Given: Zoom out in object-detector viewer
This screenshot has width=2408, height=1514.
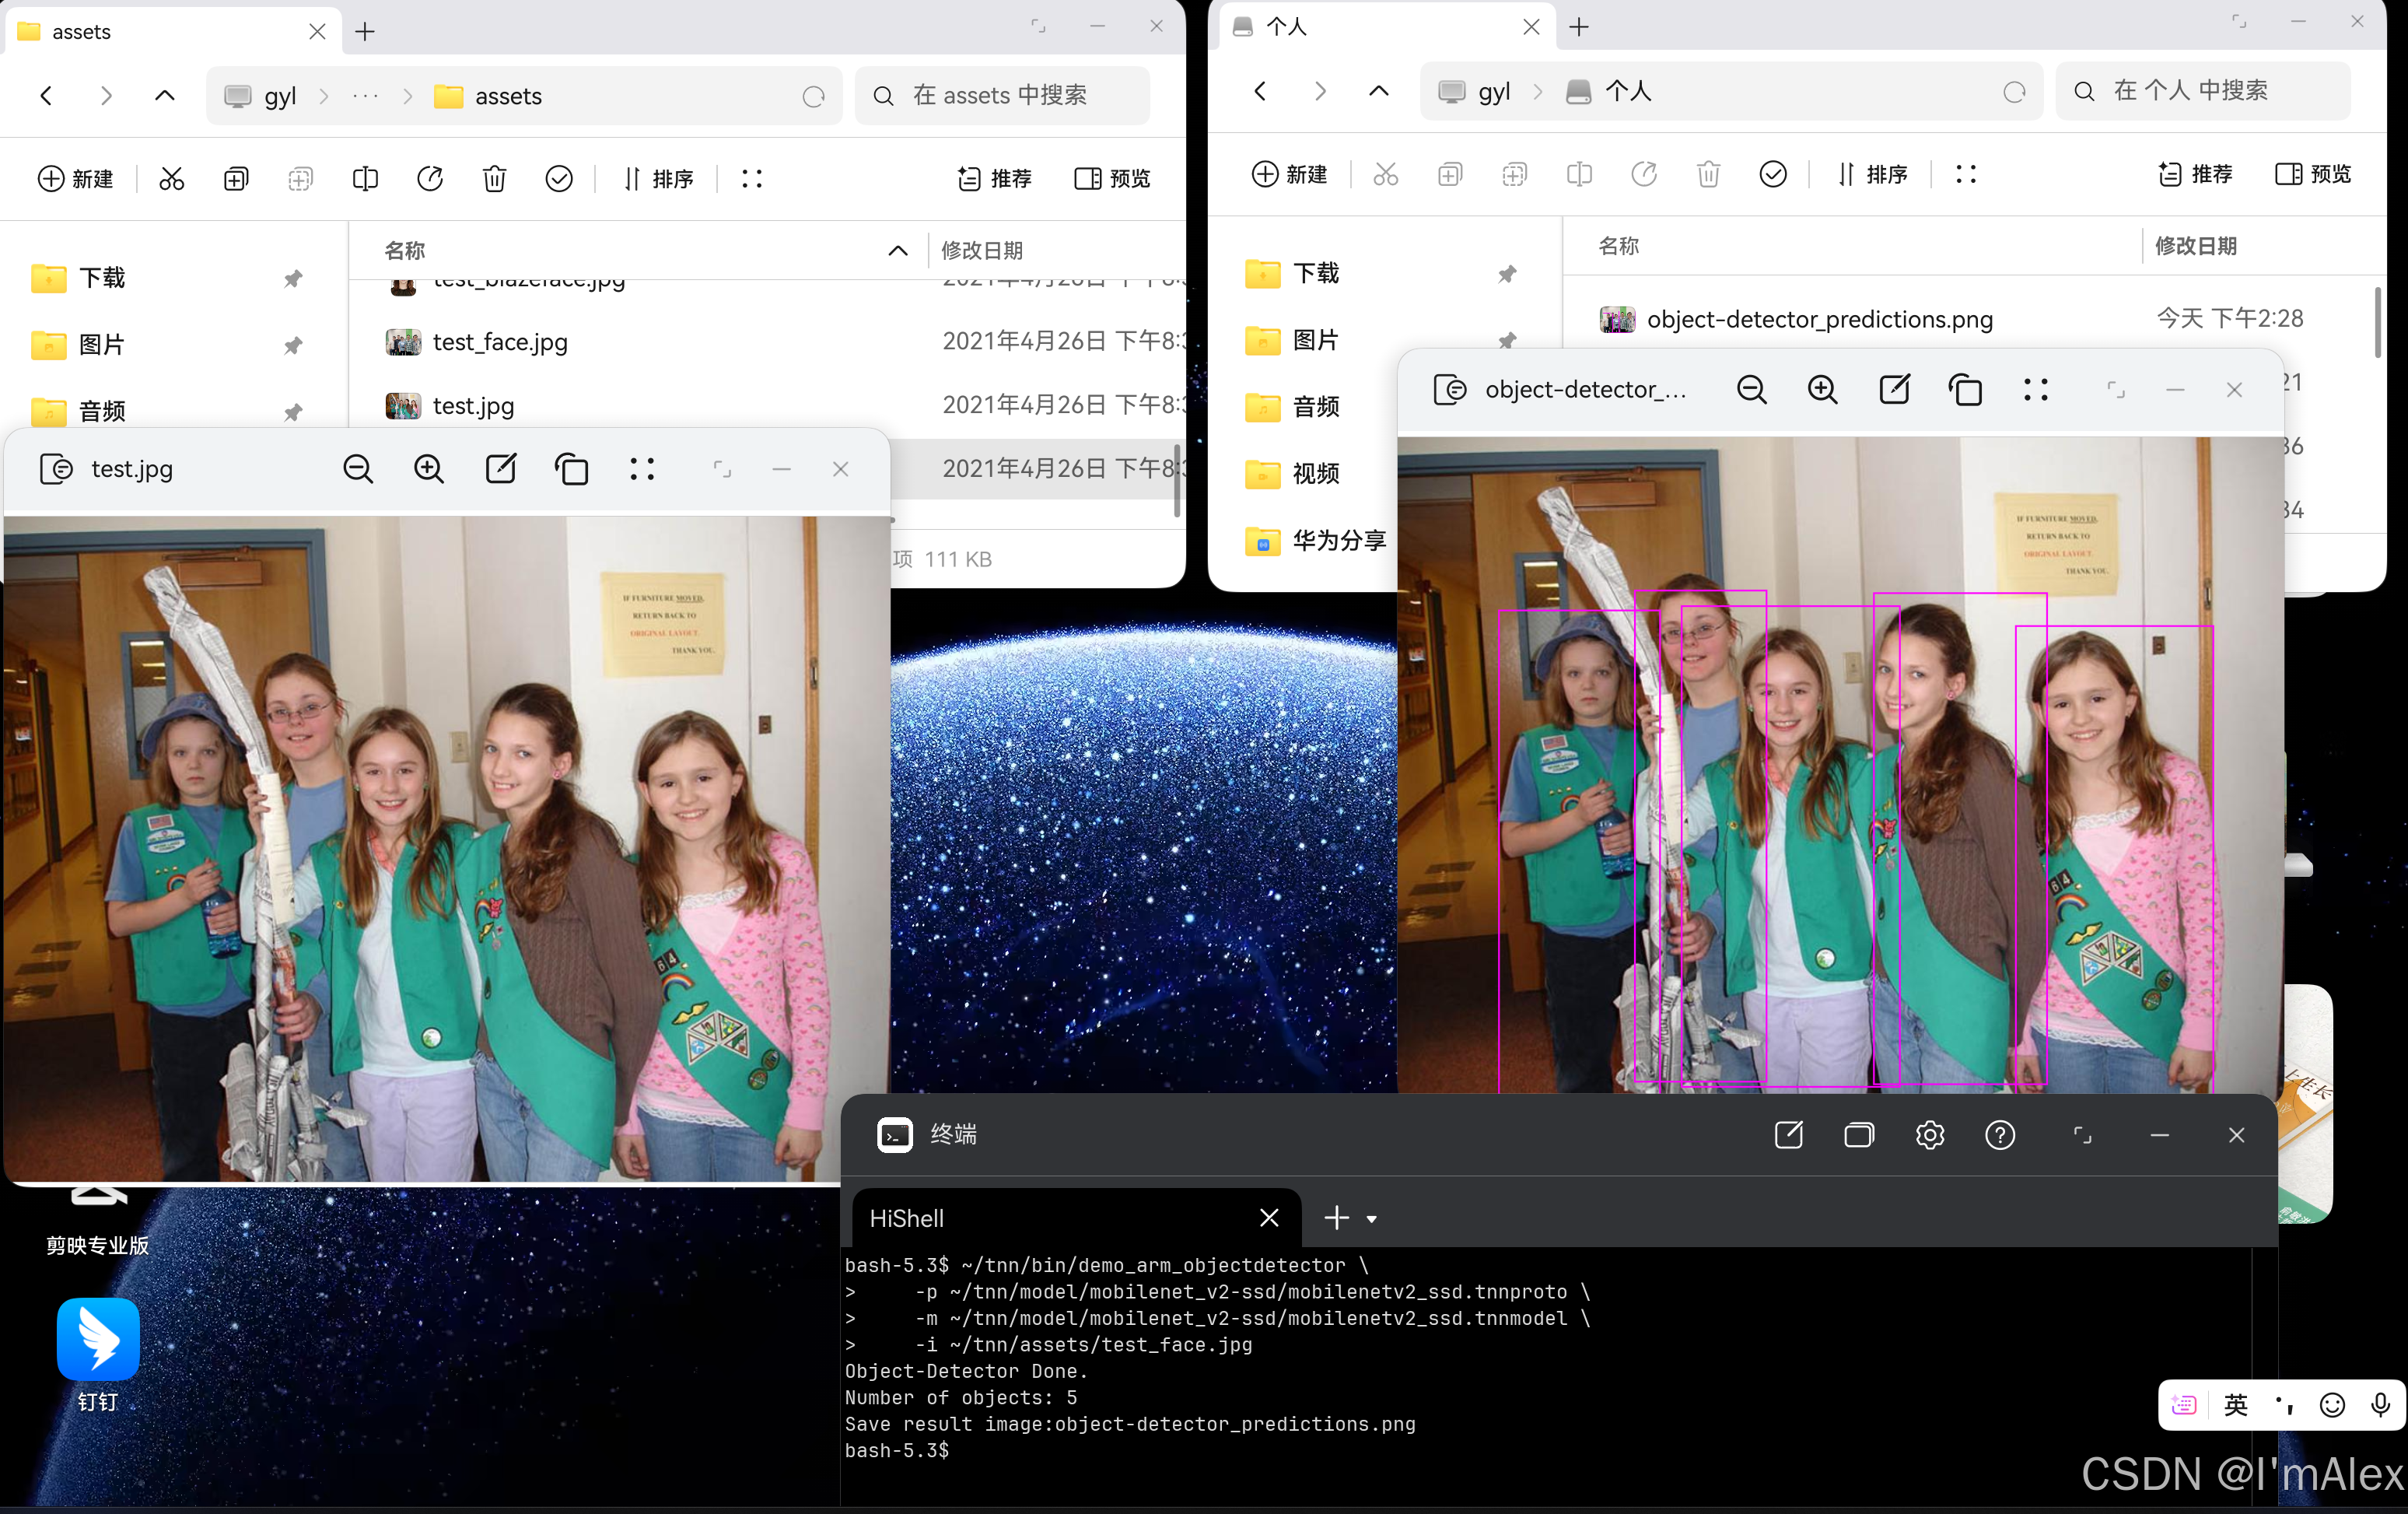Looking at the screenshot, I should [1752, 390].
